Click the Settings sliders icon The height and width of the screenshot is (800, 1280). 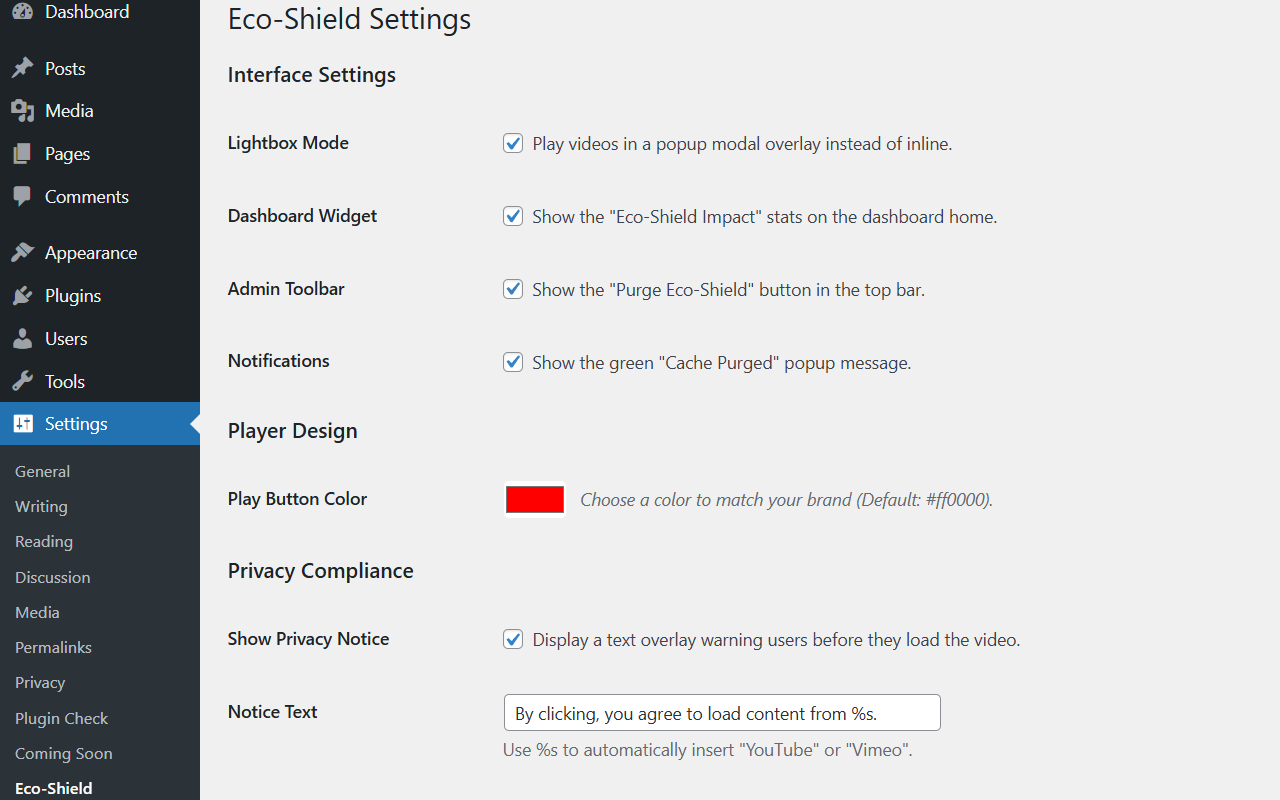point(22,424)
